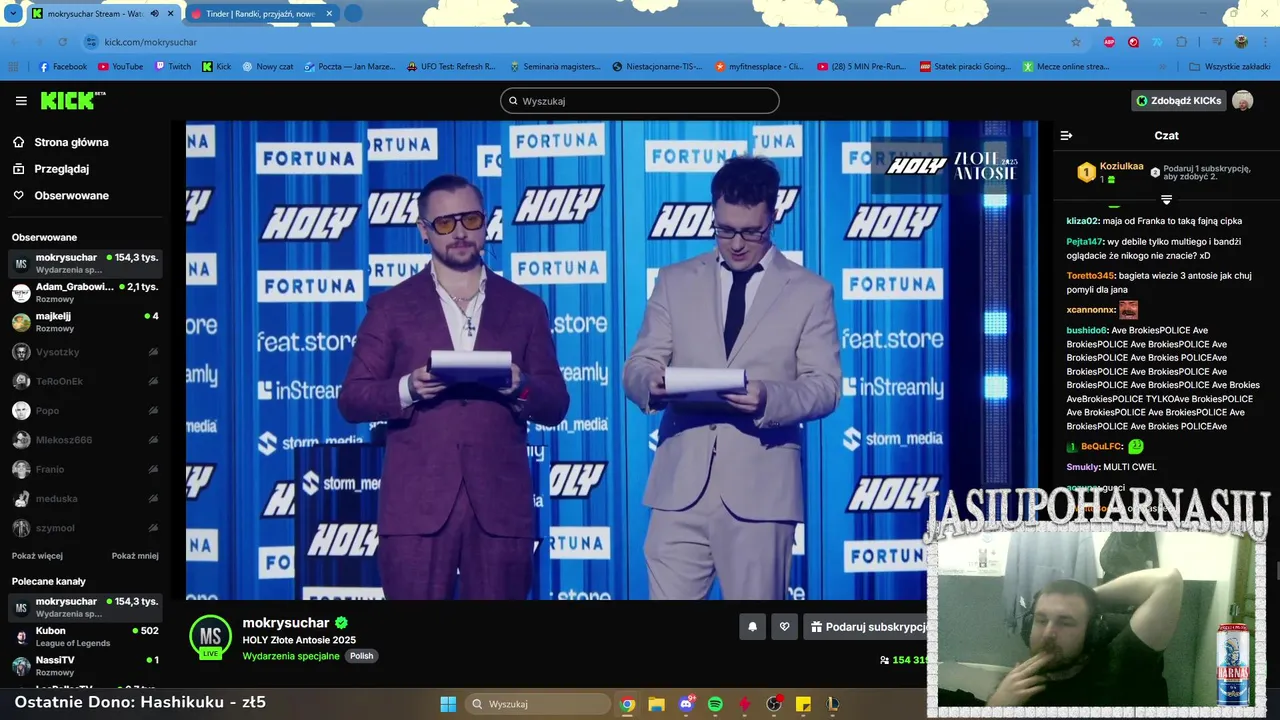Open the Facebook bookmark
Screen dimensions: 1280x720
point(62,67)
